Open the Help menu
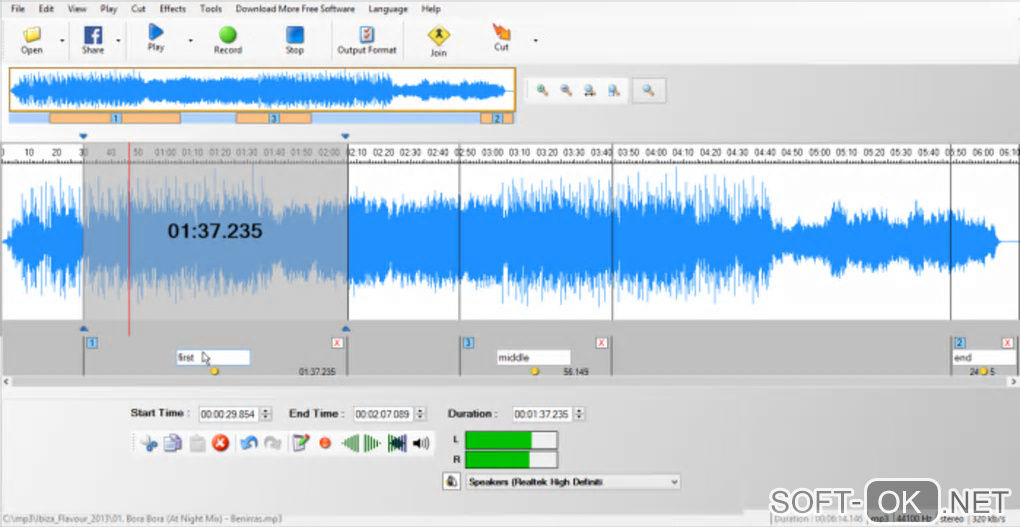 (x=431, y=9)
